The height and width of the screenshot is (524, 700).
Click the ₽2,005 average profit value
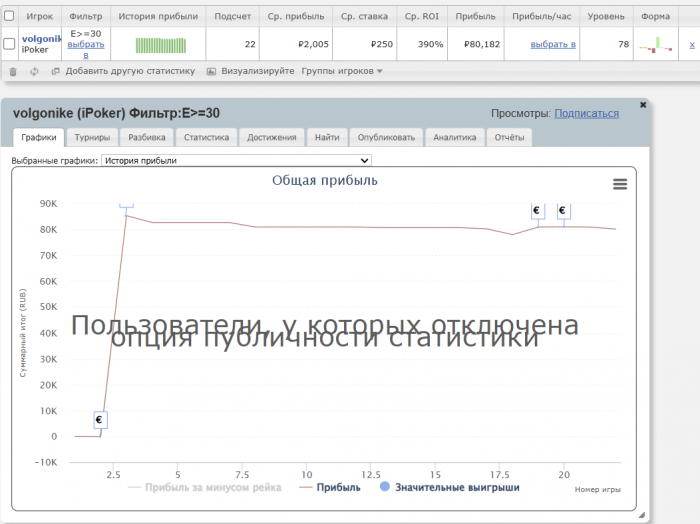click(313, 44)
